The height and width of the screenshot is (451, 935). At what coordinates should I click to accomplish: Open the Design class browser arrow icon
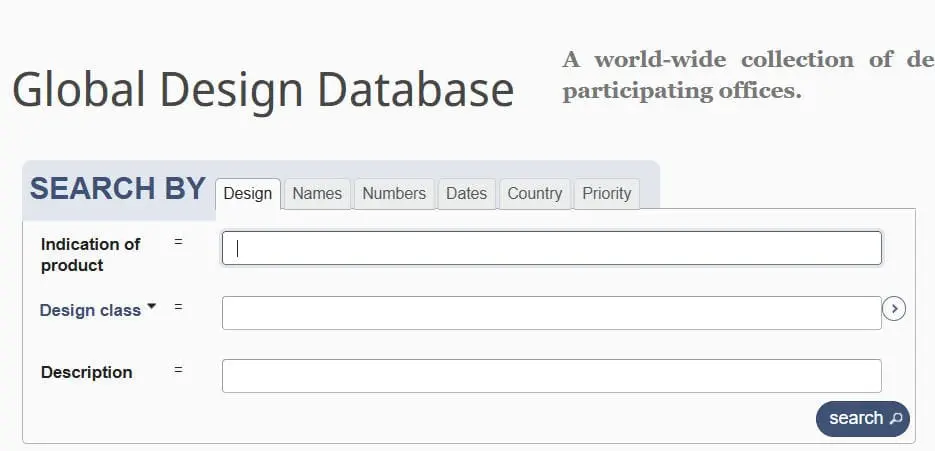pos(894,309)
